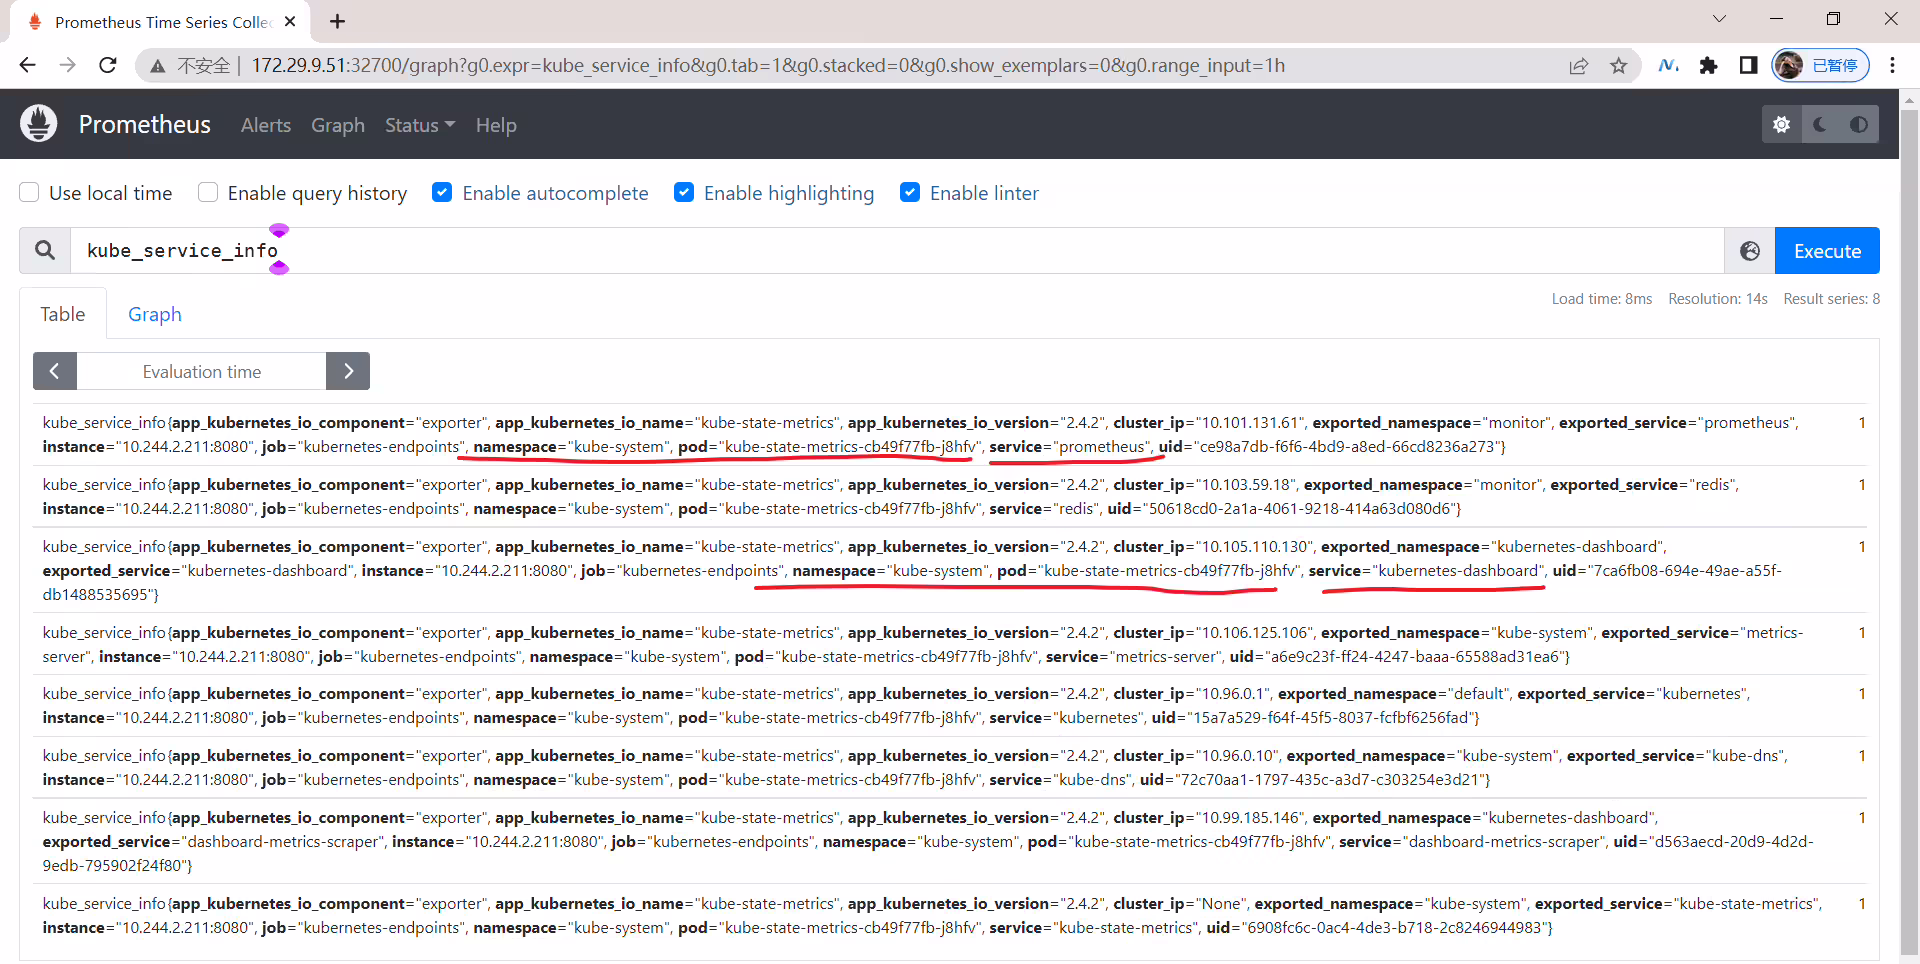Viewport: 1920px width, 964px height.
Task: Click exported_service="prometheus" result row
Action: click(x=950, y=435)
